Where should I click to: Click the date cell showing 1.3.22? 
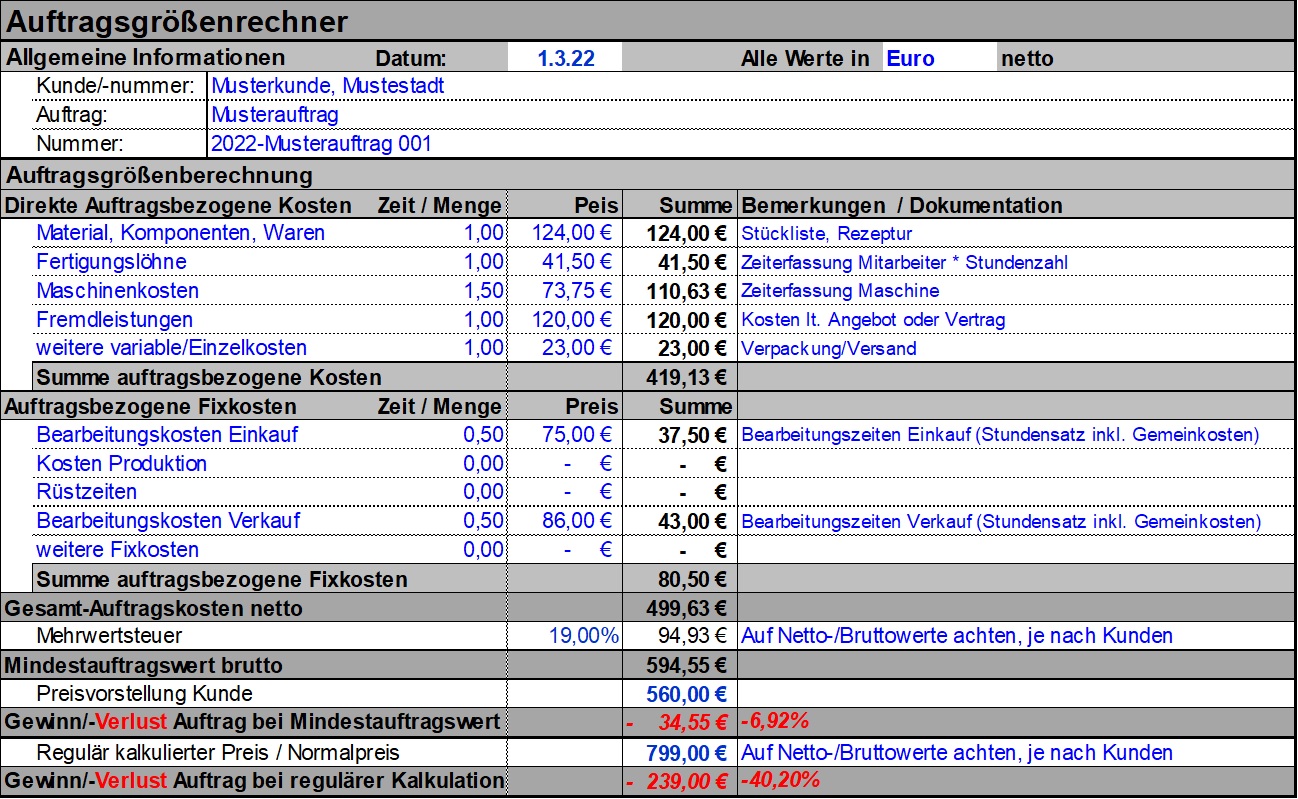565,58
